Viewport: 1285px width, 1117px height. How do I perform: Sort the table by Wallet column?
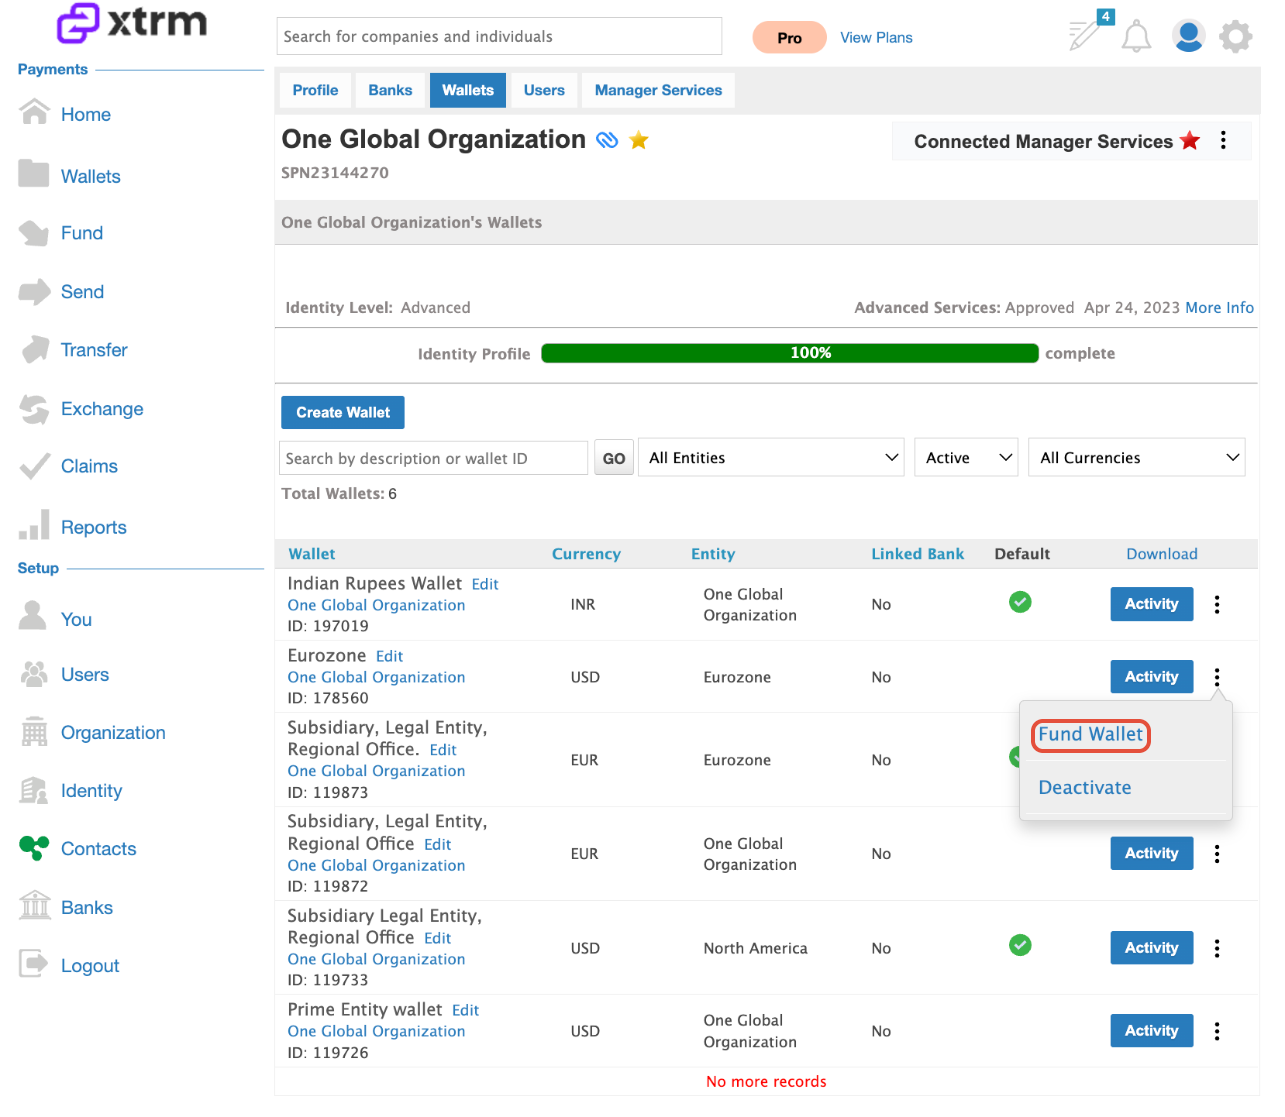312,554
